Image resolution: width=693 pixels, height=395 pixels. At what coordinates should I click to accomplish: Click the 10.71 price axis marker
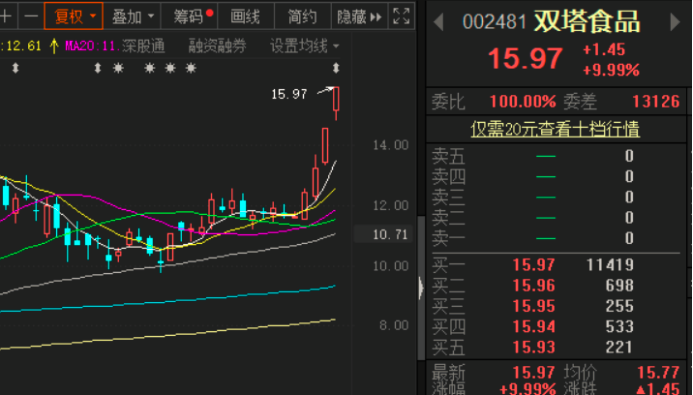click(x=384, y=234)
